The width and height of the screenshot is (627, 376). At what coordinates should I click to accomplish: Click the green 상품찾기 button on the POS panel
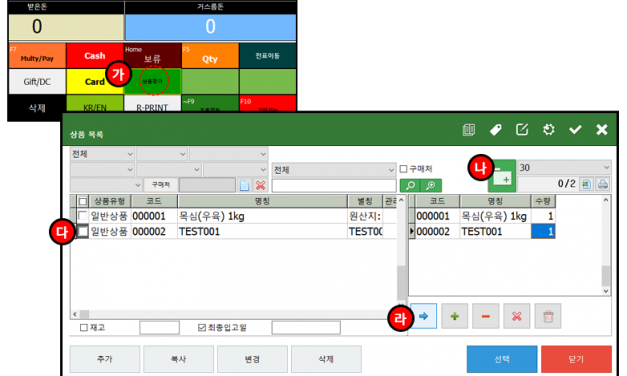click(152, 82)
